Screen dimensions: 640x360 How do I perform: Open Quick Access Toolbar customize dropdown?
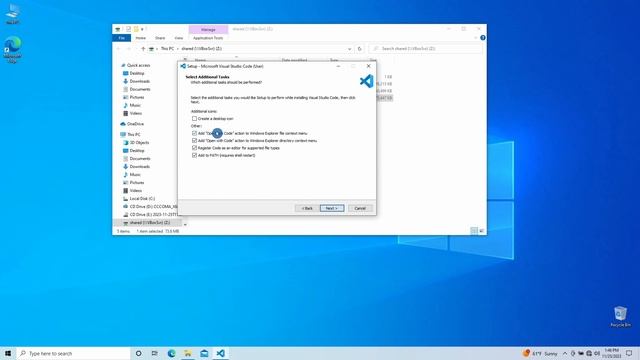142,29
